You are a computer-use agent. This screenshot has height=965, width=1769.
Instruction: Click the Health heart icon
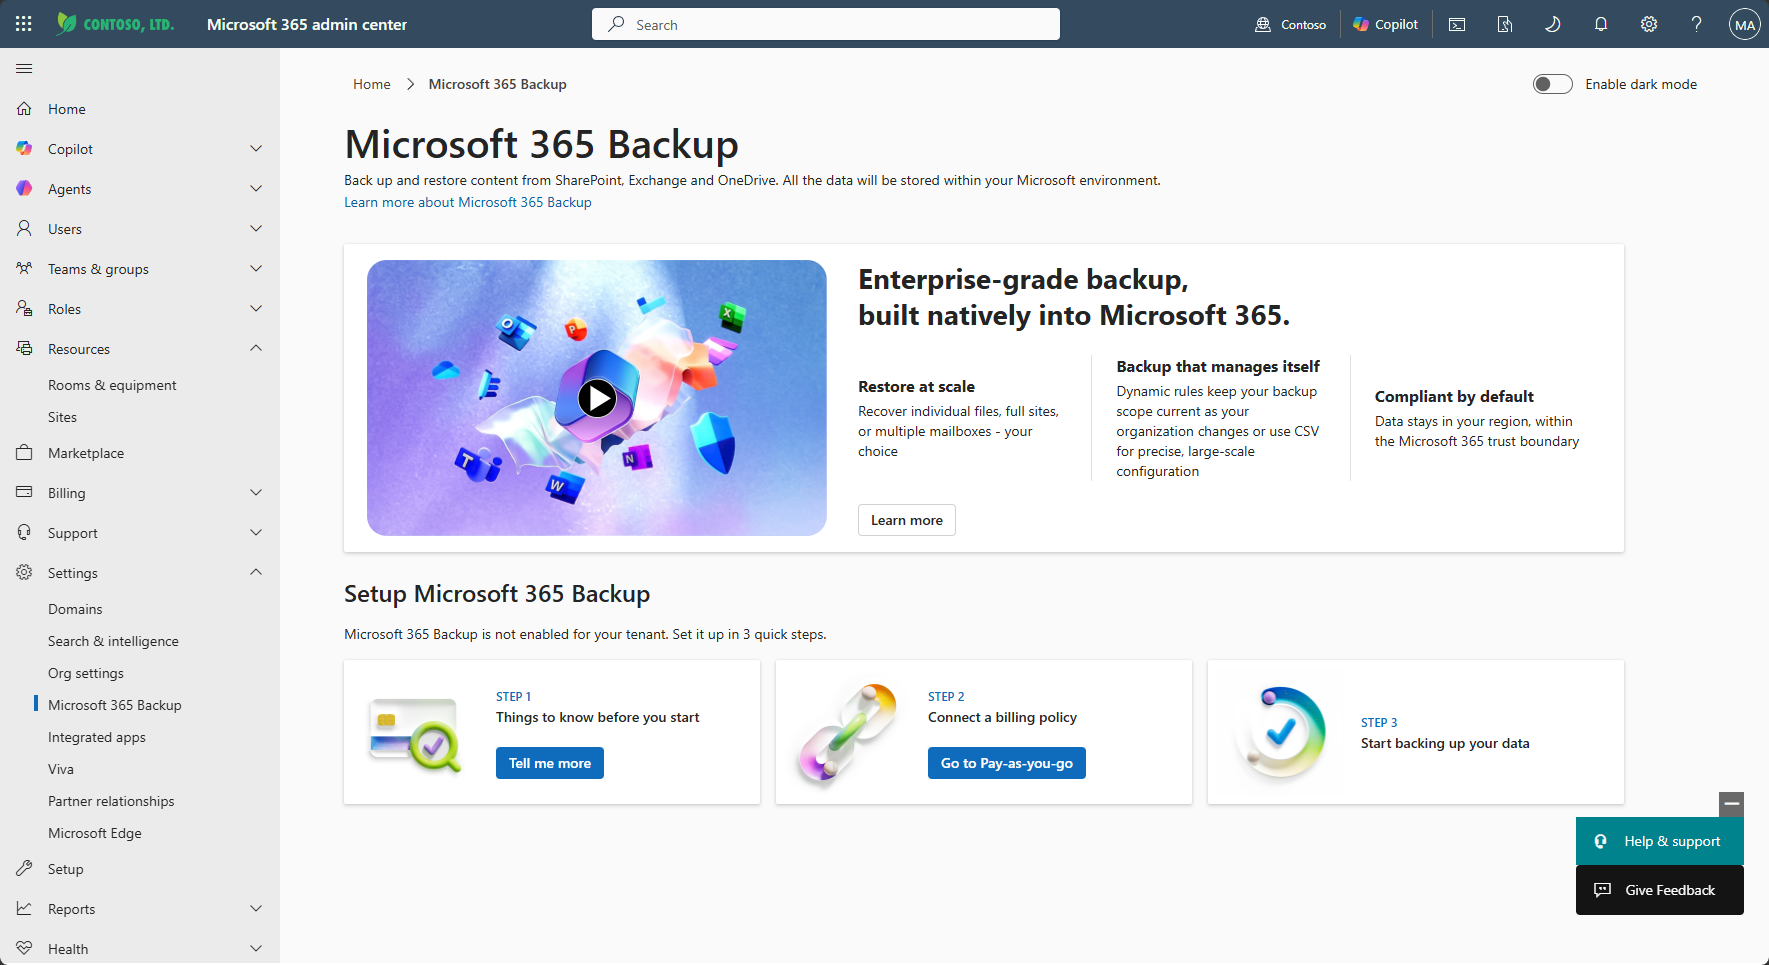coord(24,949)
